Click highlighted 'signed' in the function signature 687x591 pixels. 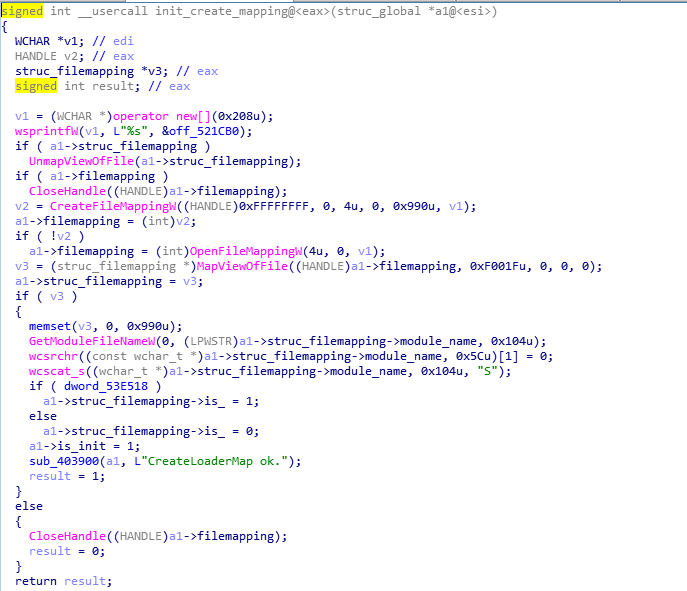22,11
